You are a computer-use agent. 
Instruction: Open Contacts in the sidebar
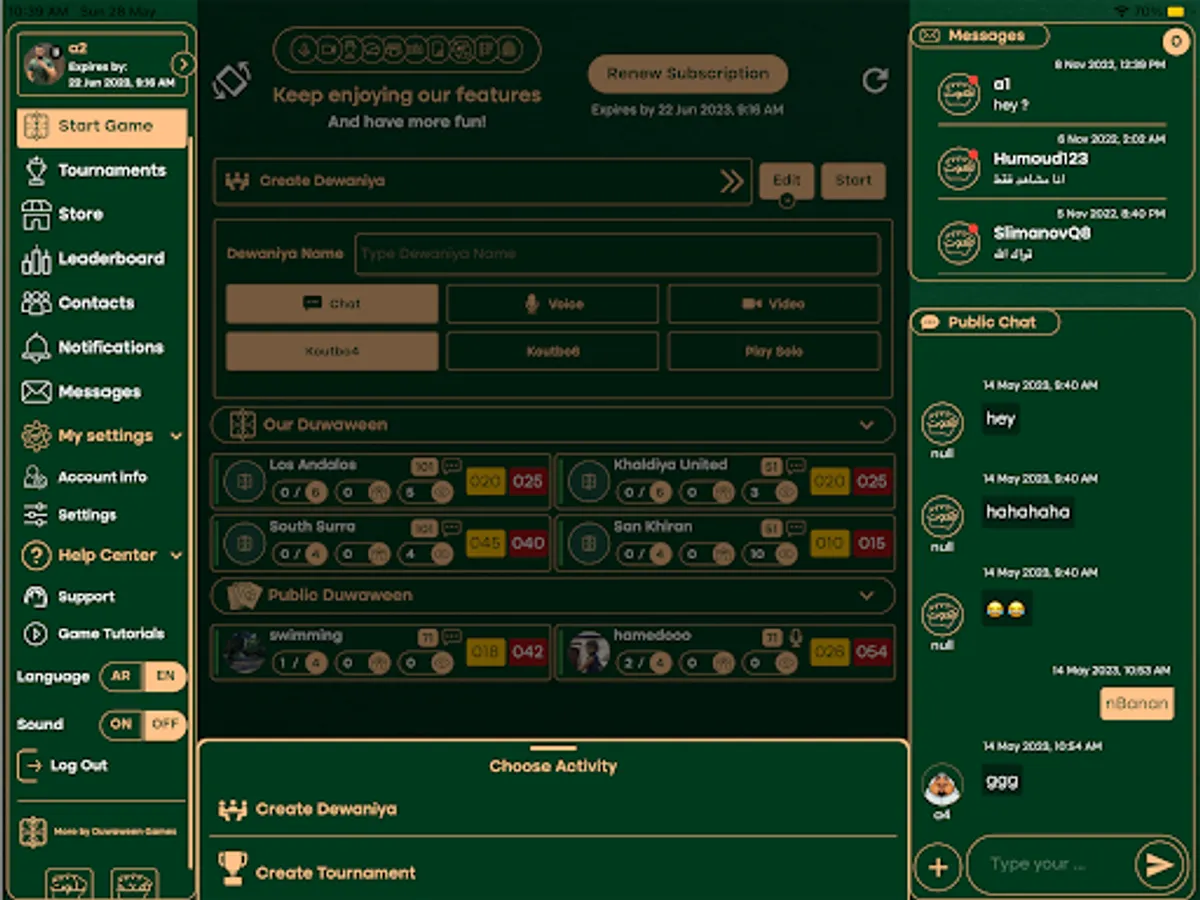(78, 303)
